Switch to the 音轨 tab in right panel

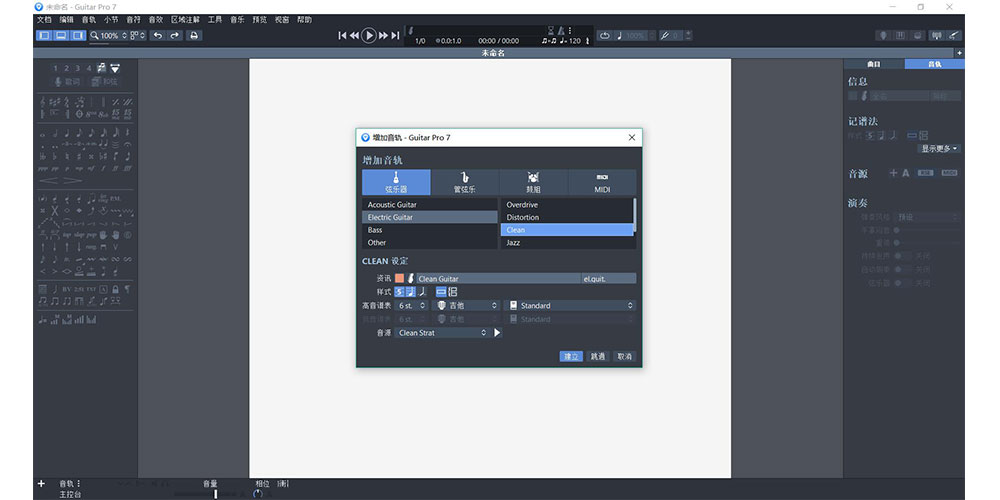click(x=934, y=64)
